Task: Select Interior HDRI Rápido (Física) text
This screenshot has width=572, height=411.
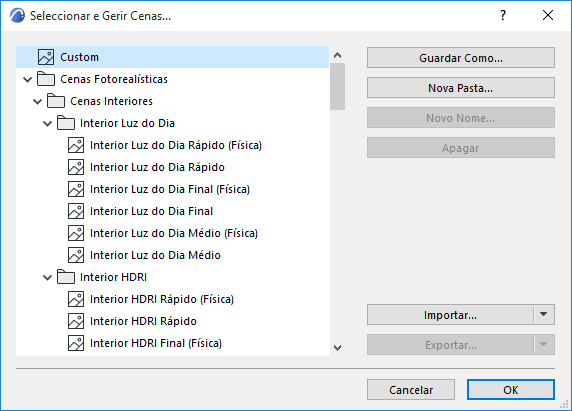Action: [162, 299]
